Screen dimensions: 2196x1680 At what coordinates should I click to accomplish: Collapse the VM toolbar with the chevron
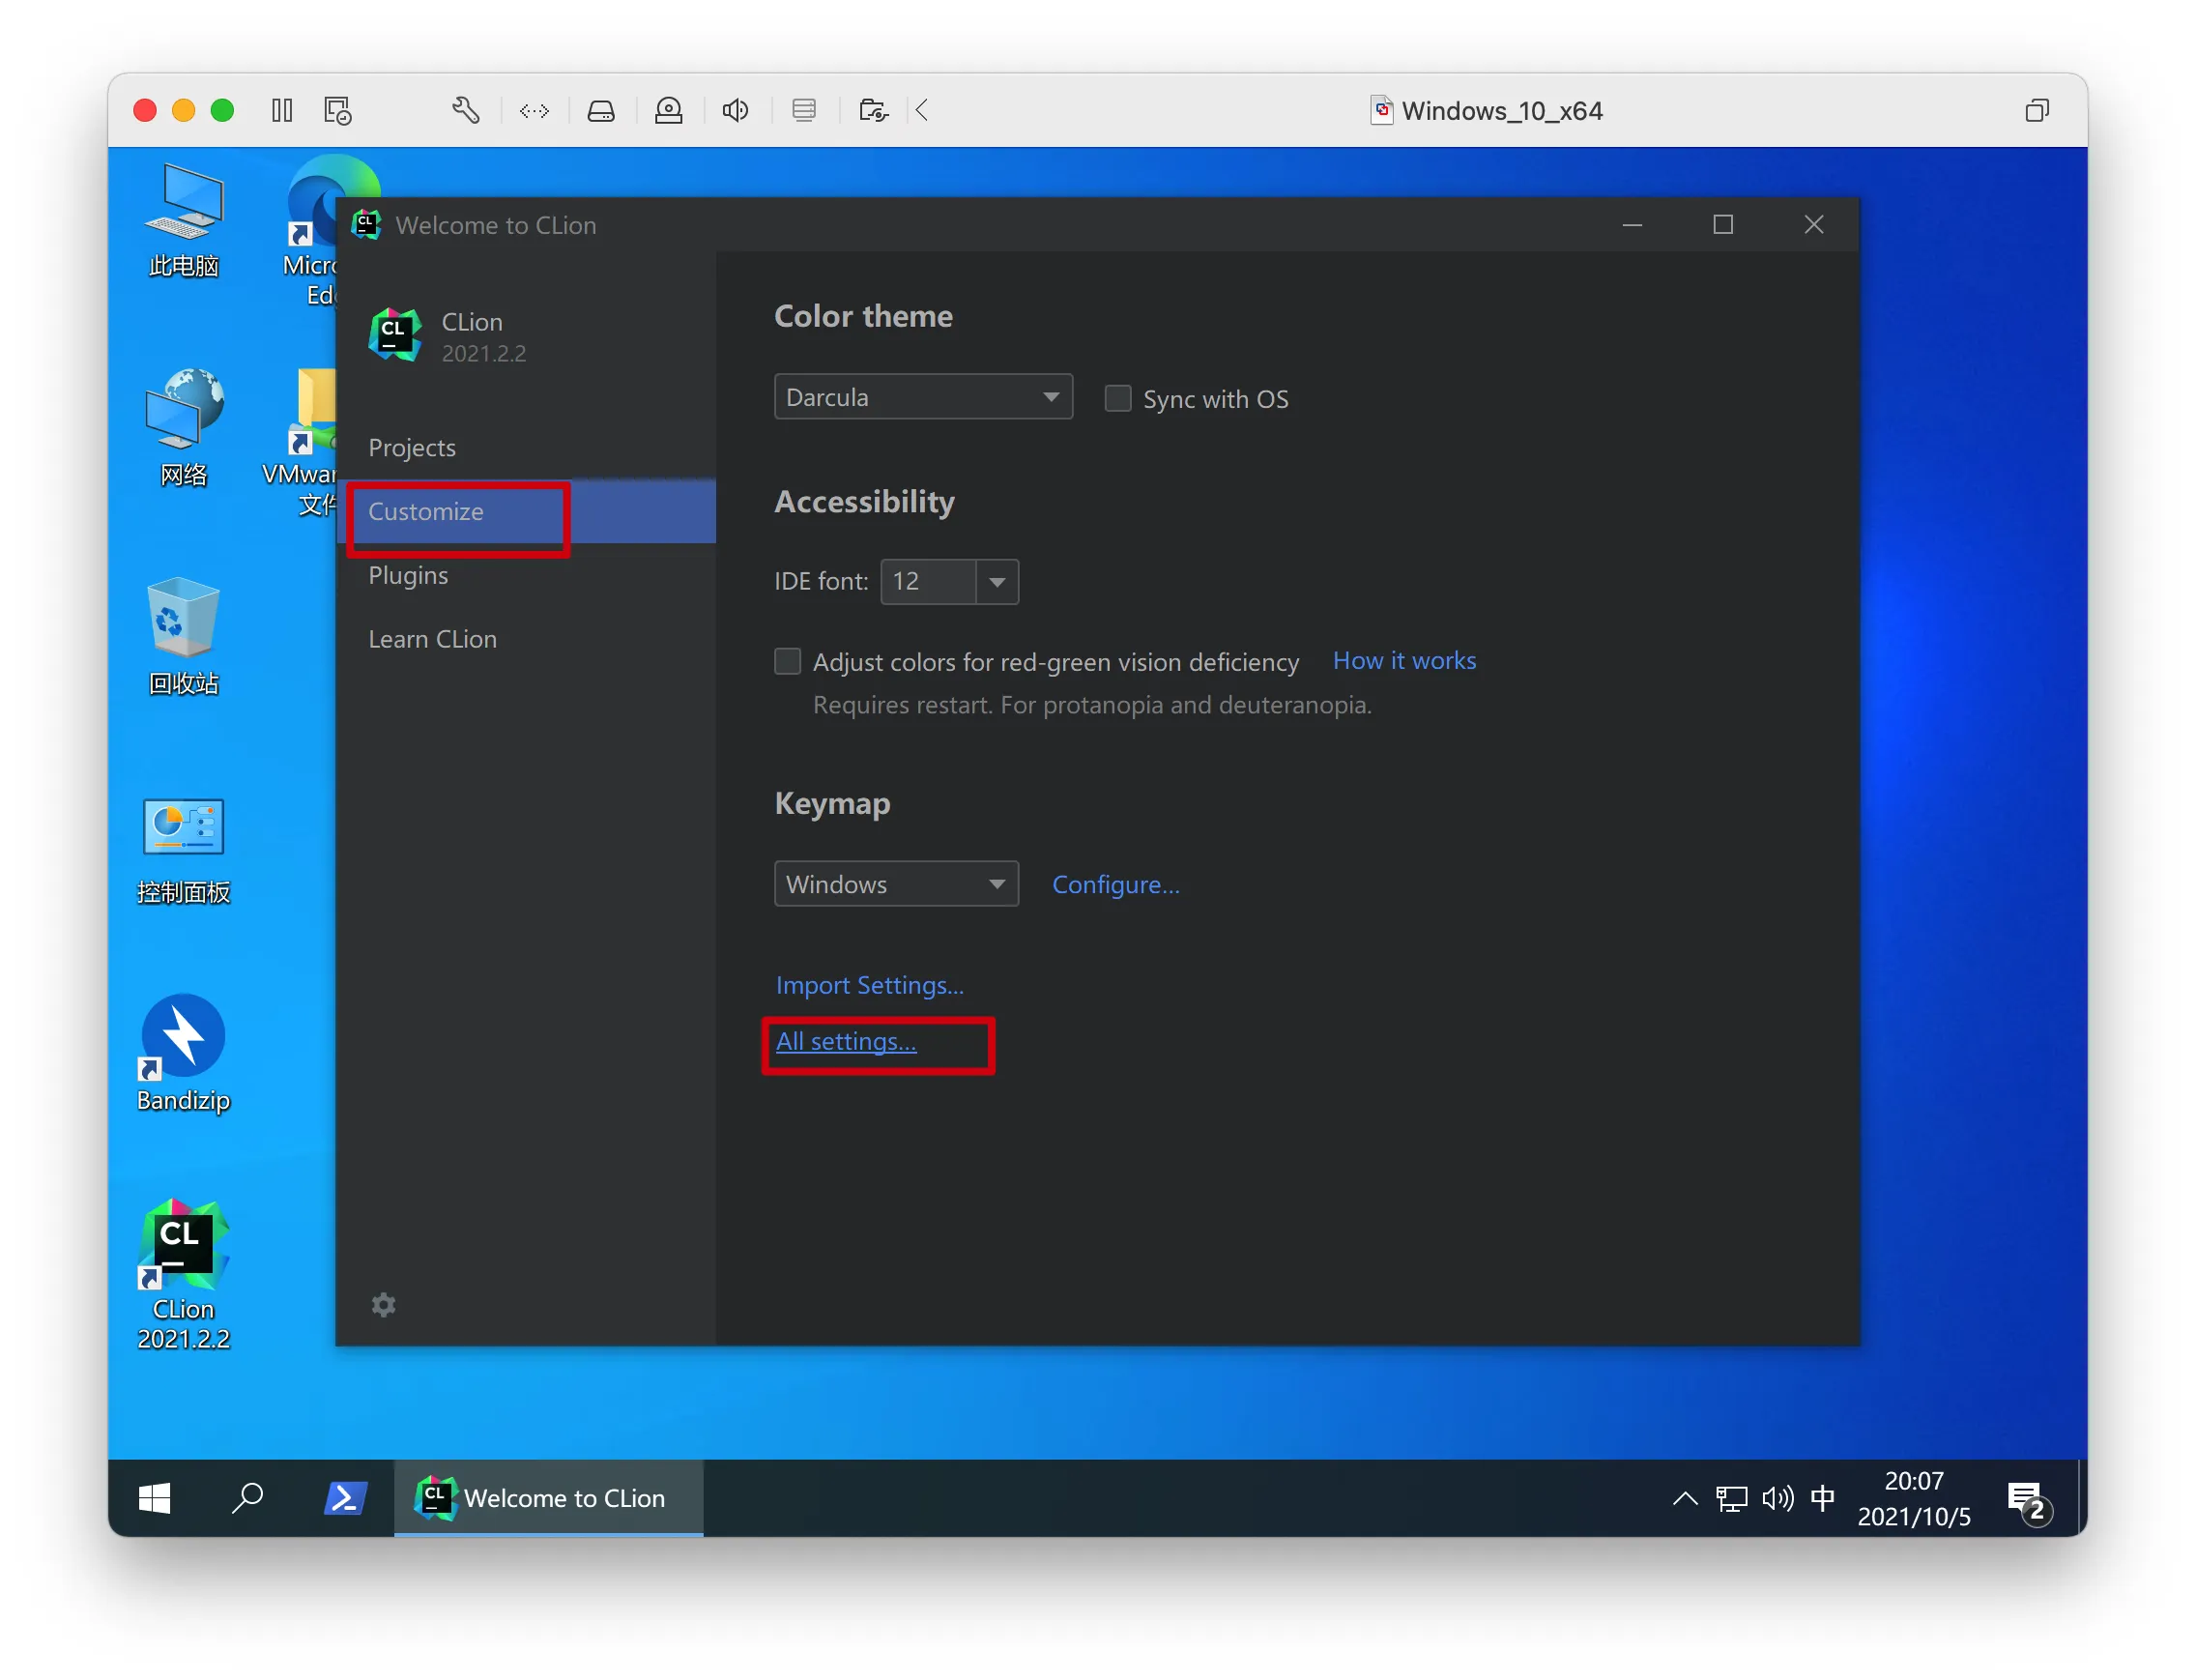pos(921,110)
